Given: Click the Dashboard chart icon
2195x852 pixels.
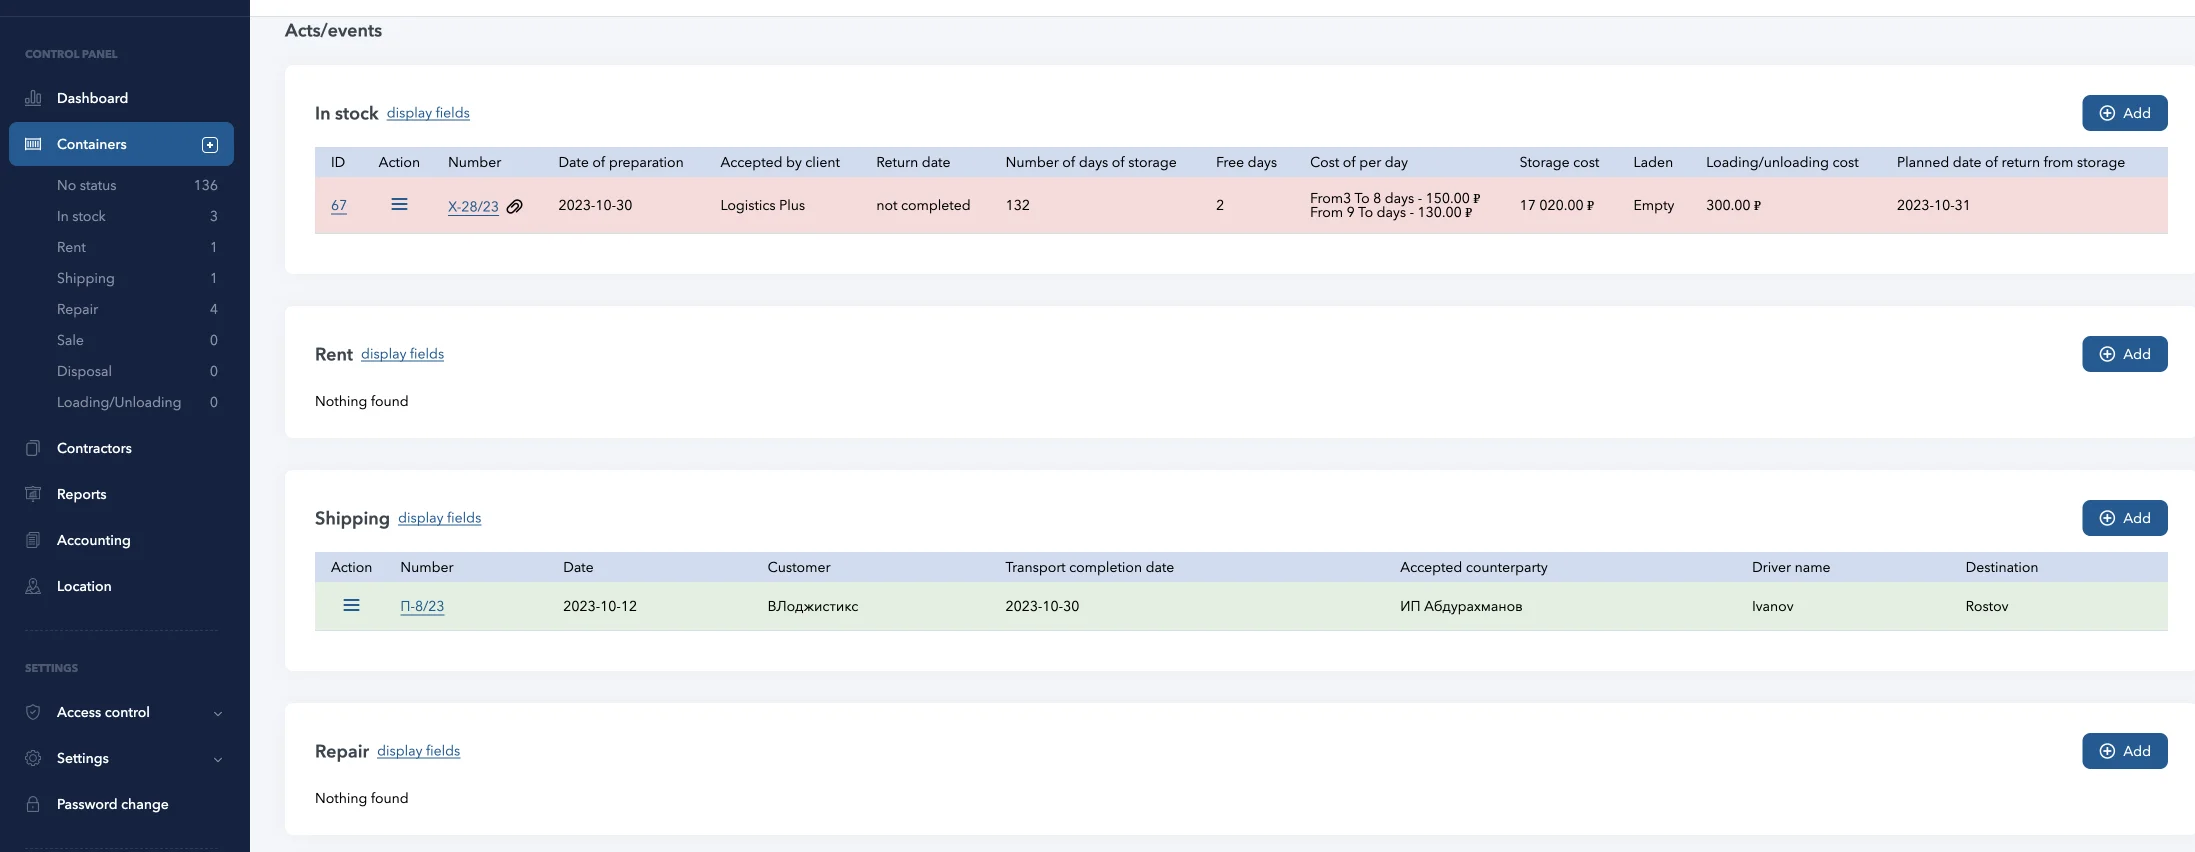Looking at the screenshot, I should click(33, 98).
